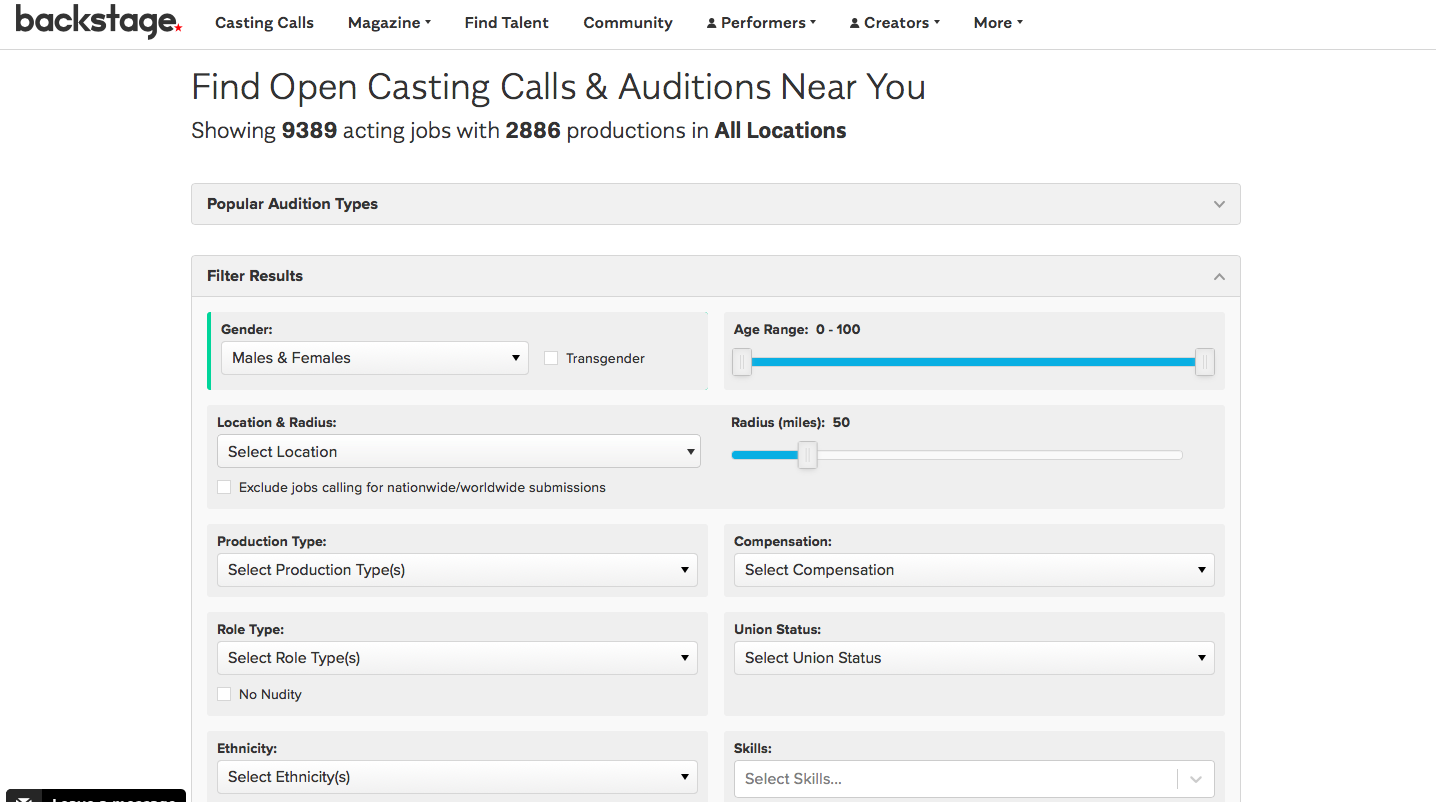Image resolution: width=1436 pixels, height=802 pixels.
Task: Open the Select Role Type(s) dropdown
Action: tap(457, 658)
